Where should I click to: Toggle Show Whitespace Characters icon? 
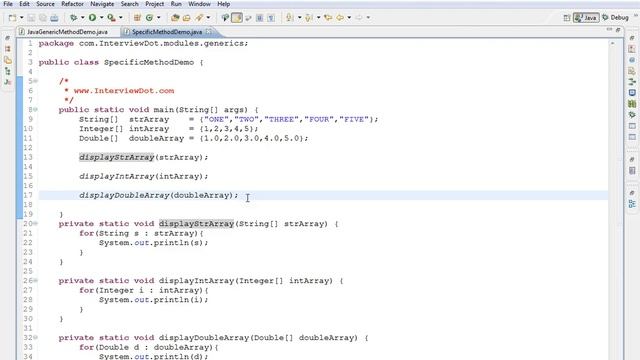coord(271,18)
